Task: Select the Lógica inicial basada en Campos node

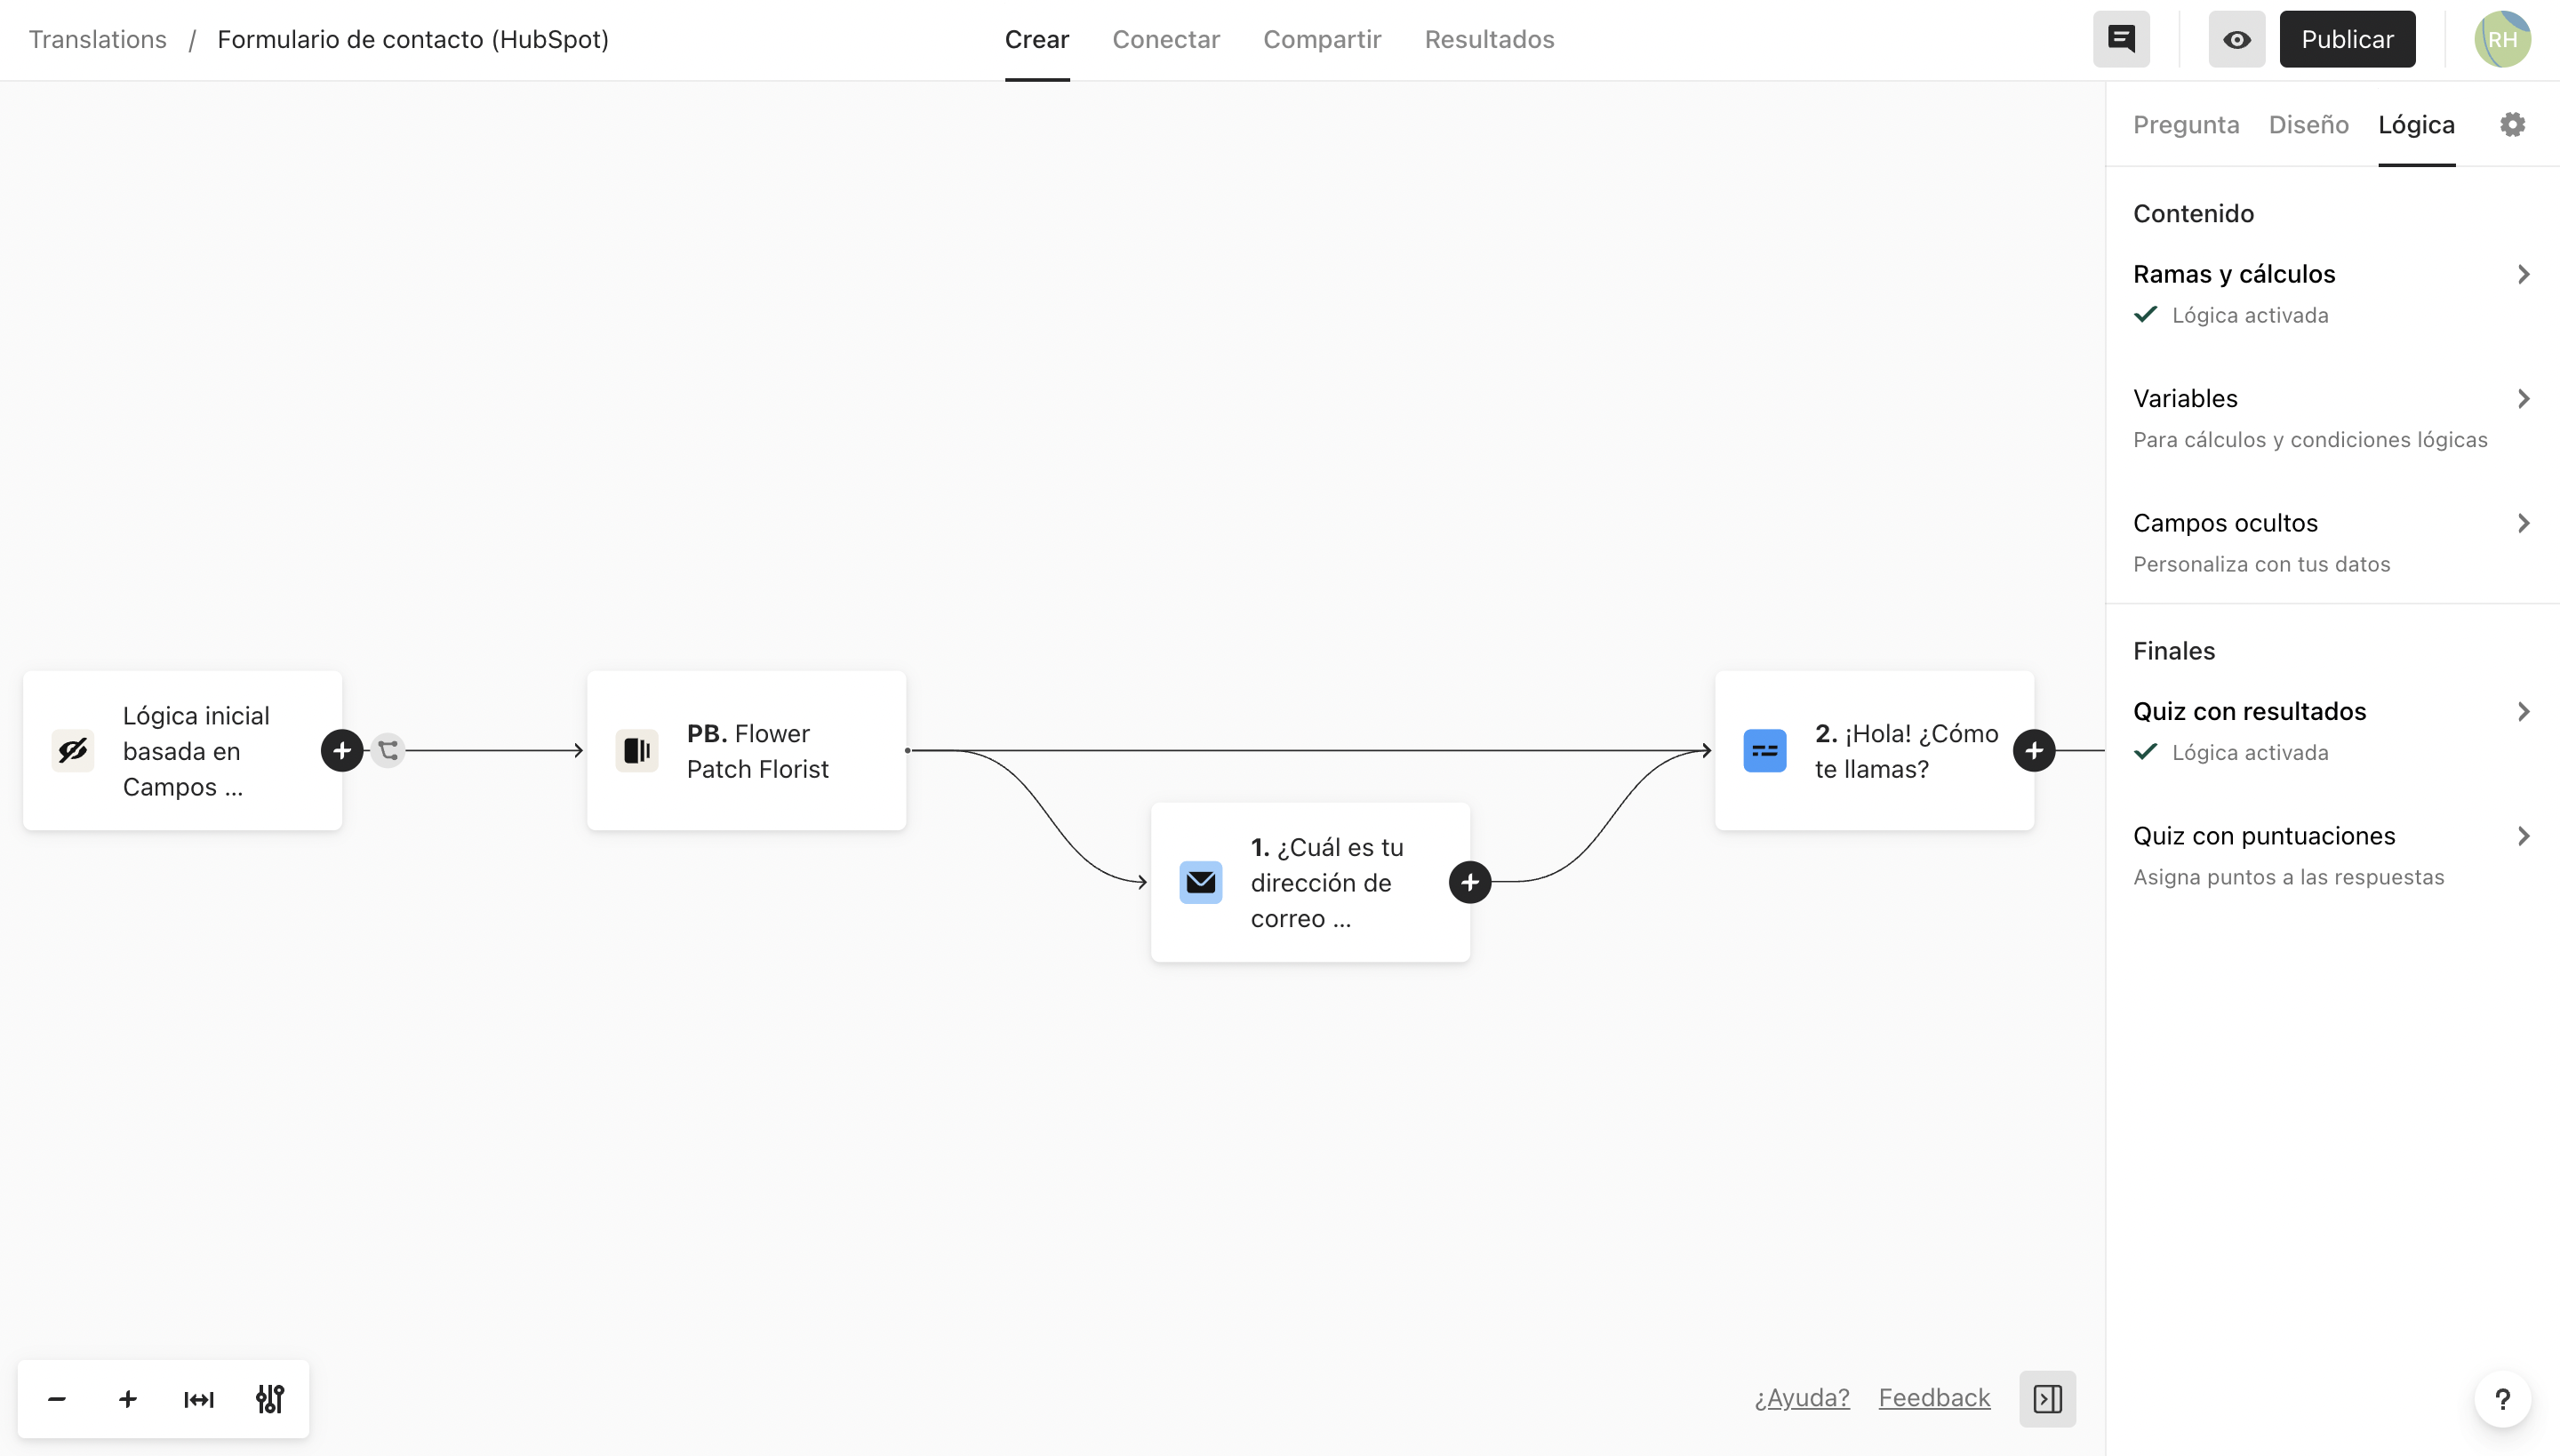Action: 182,750
